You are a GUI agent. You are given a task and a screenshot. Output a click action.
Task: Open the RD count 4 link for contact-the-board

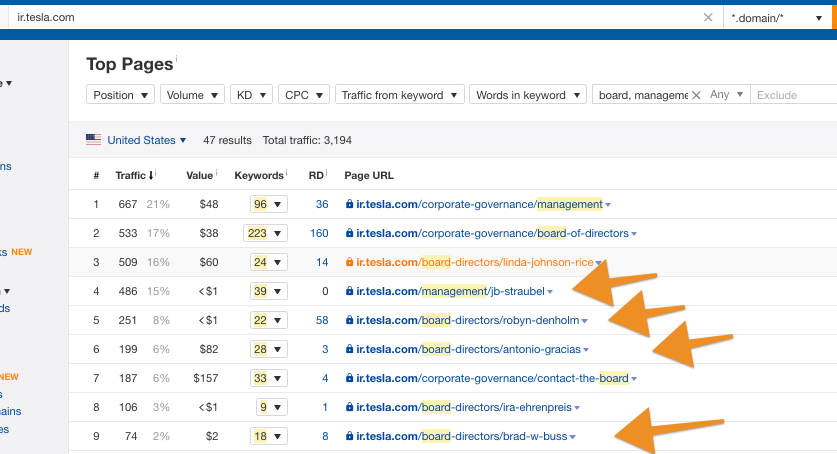325,378
